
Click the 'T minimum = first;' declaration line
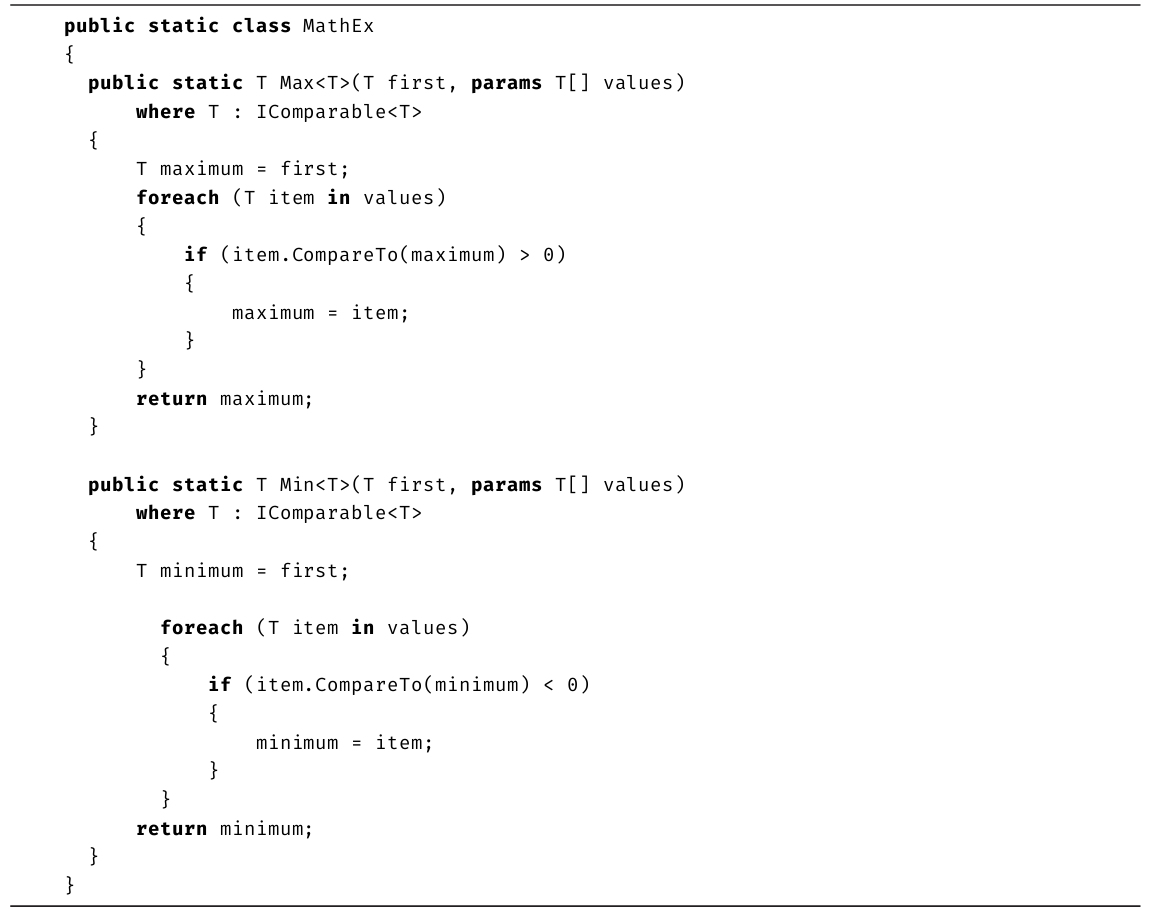click(x=243, y=571)
